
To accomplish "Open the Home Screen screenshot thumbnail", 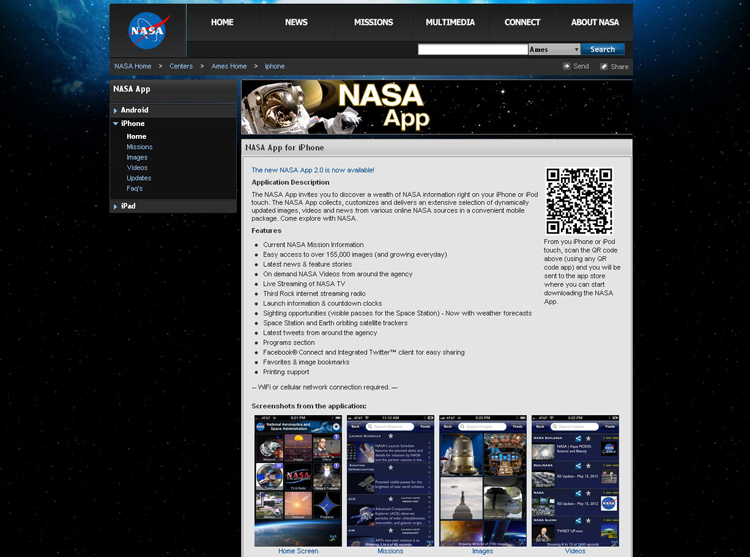I will click(298, 480).
